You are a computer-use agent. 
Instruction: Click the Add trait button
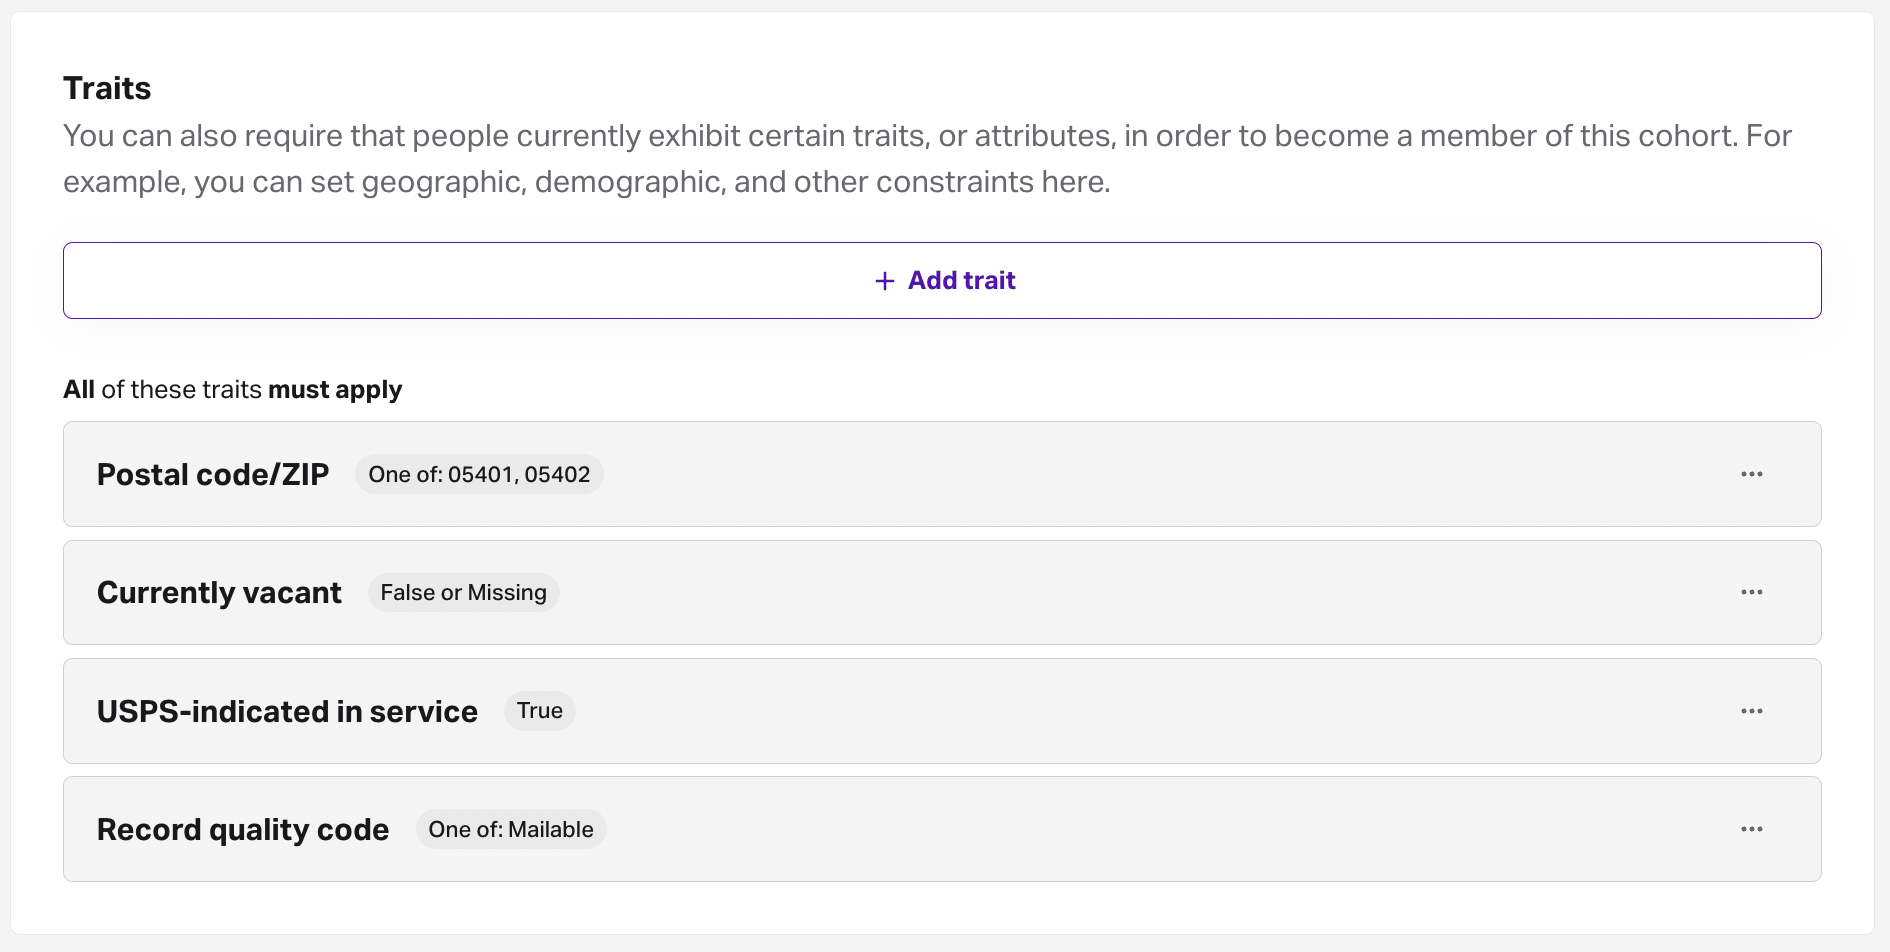[942, 280]
